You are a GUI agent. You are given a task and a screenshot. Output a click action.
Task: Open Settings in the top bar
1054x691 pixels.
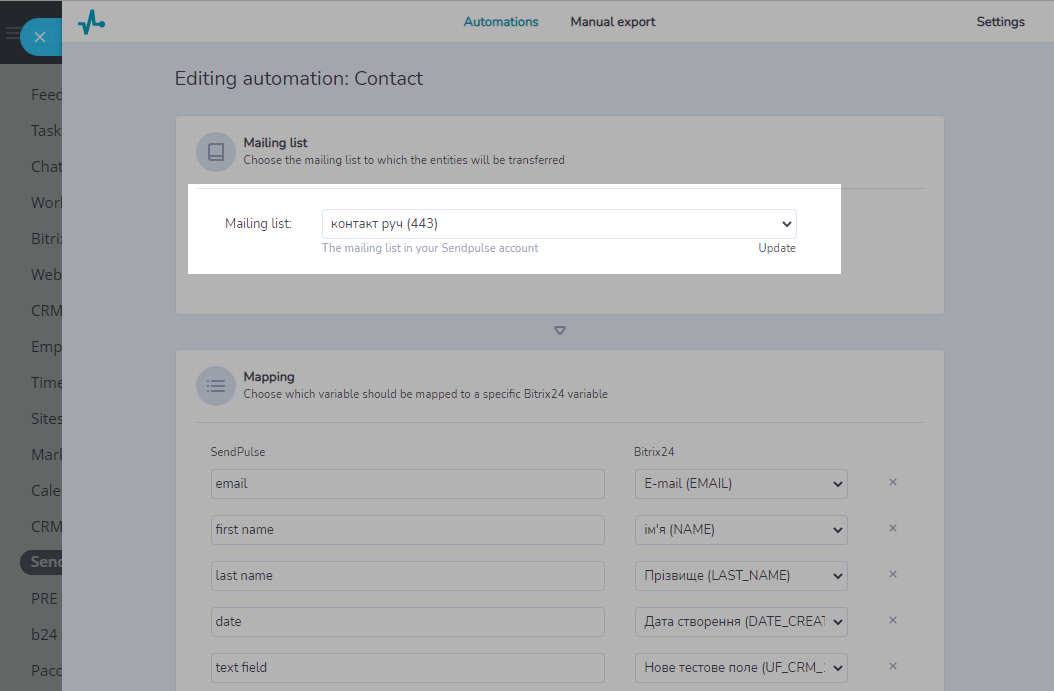(1000, 22)
